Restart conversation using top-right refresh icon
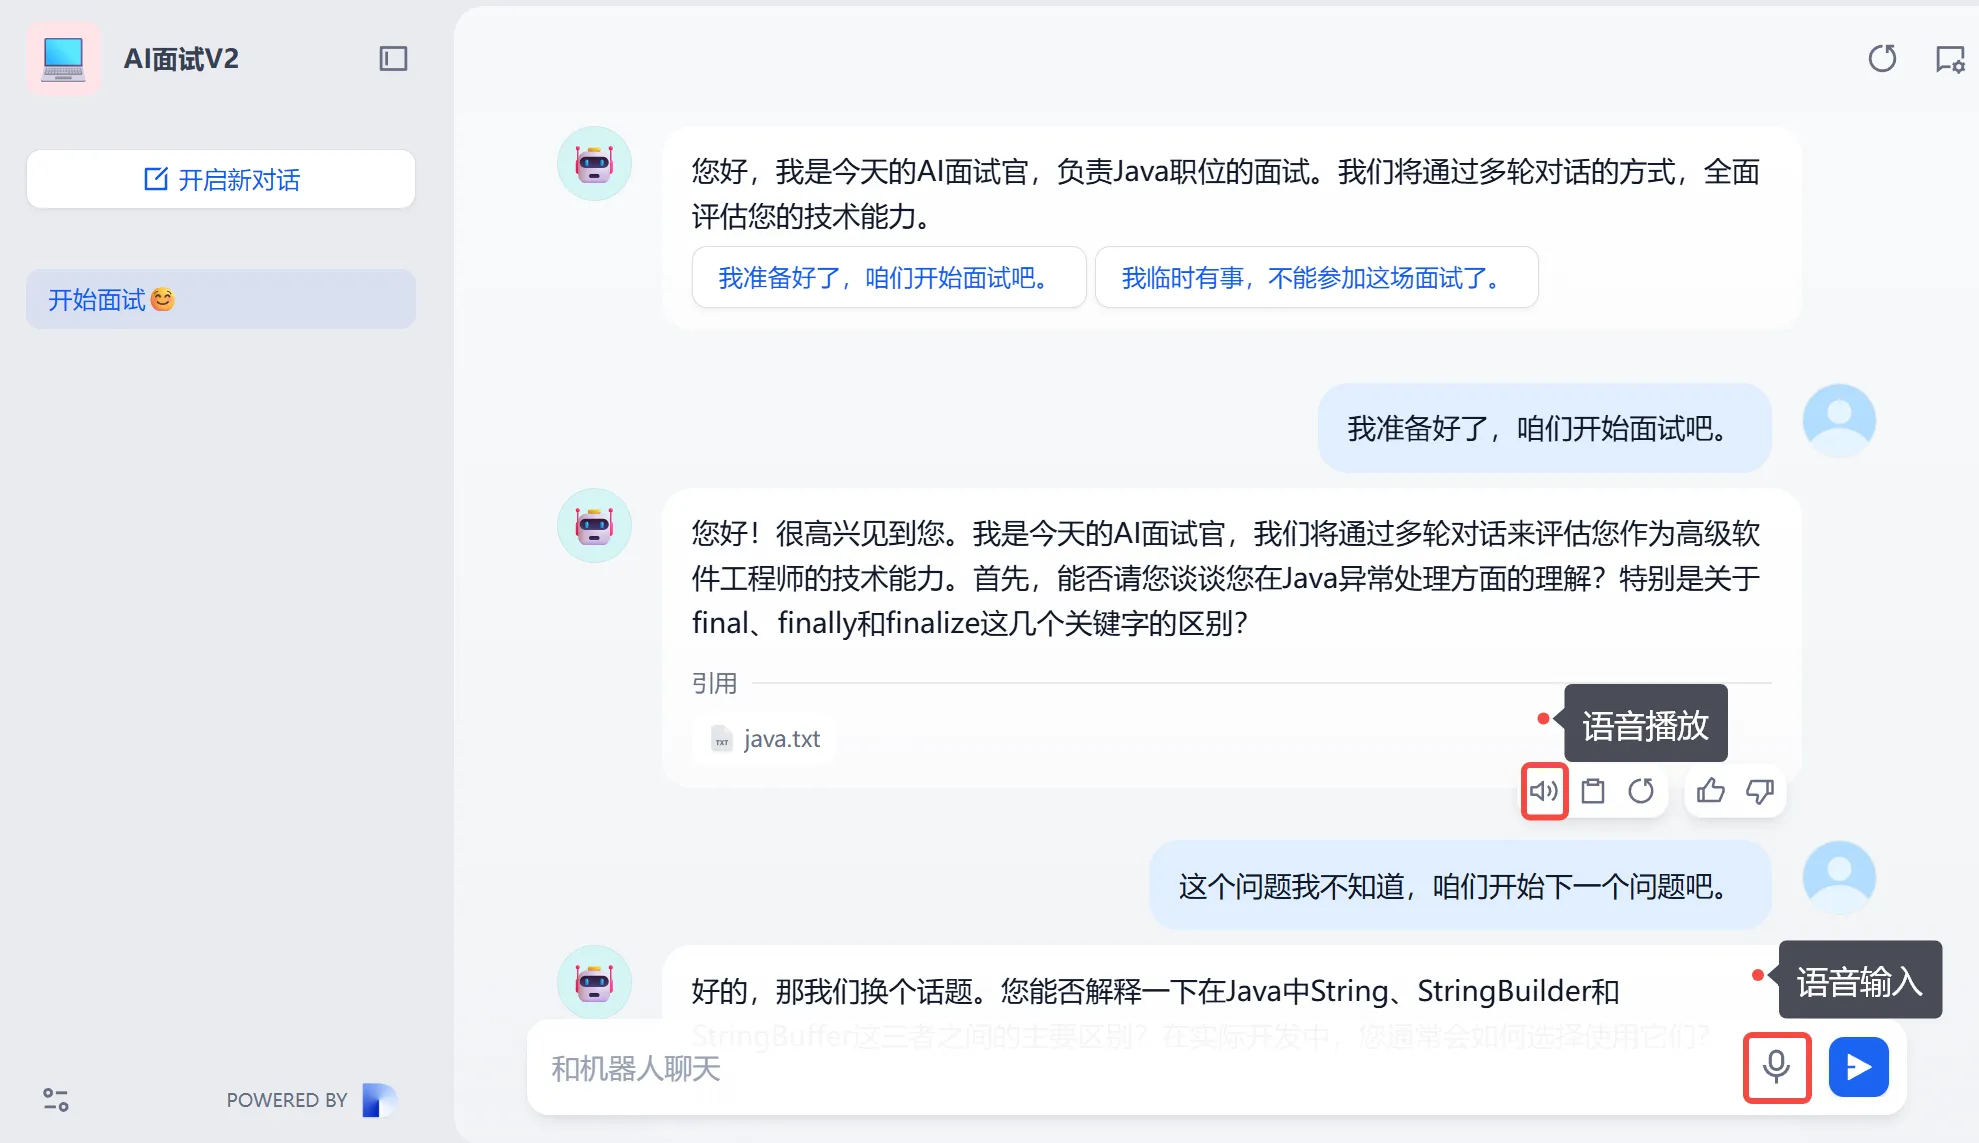 (x=1882, y=59)
